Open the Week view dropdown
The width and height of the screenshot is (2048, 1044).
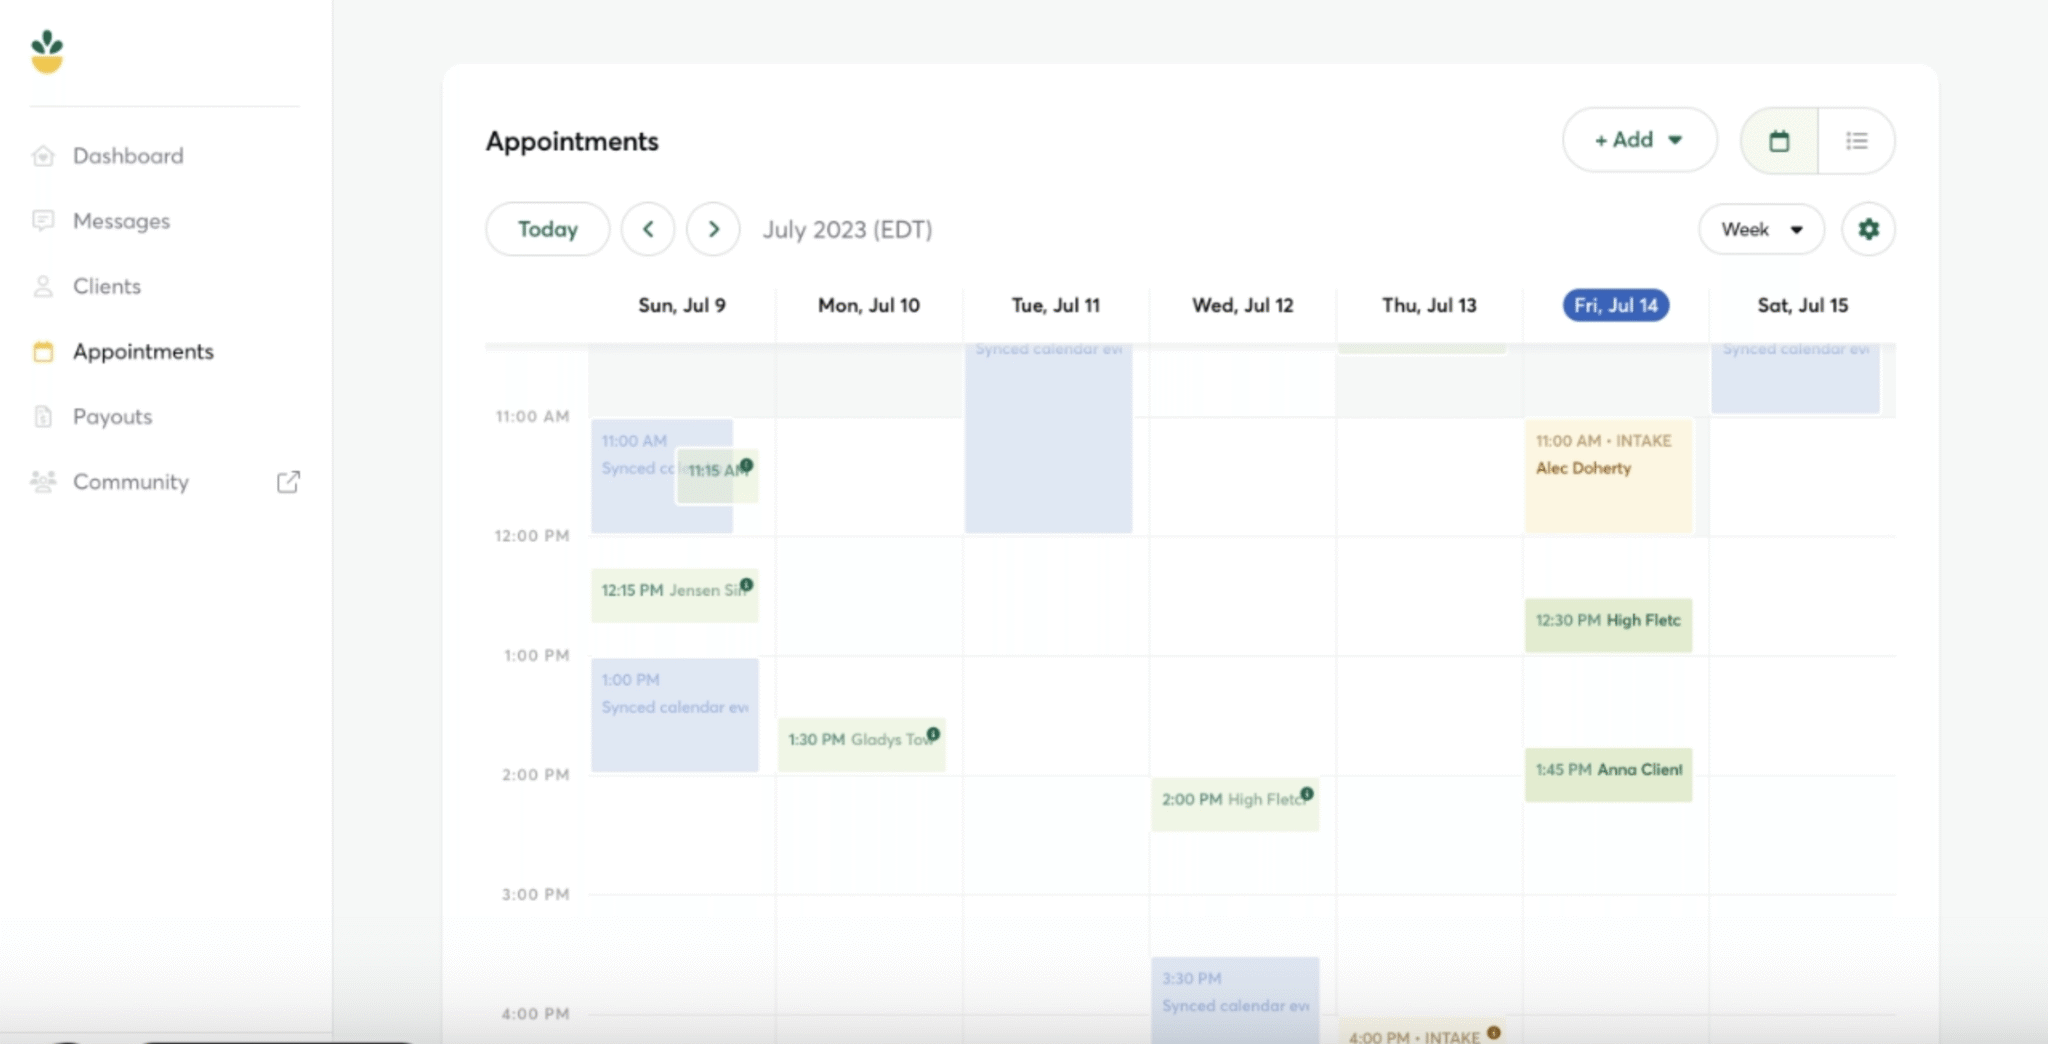coord(1761,229)
